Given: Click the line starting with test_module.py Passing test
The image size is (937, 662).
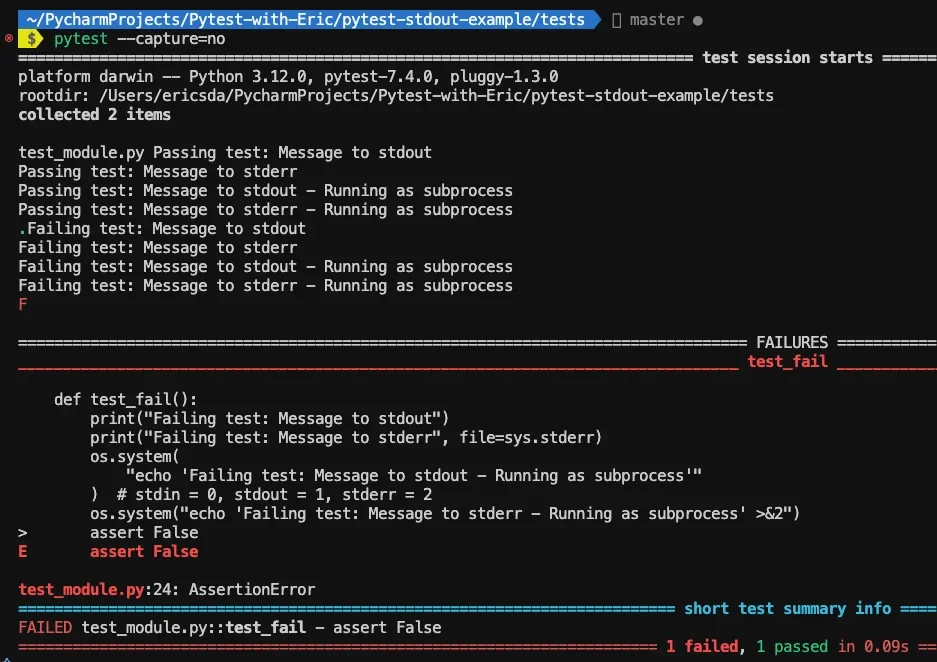Looking at the screenshot, I should click(225, 153).
